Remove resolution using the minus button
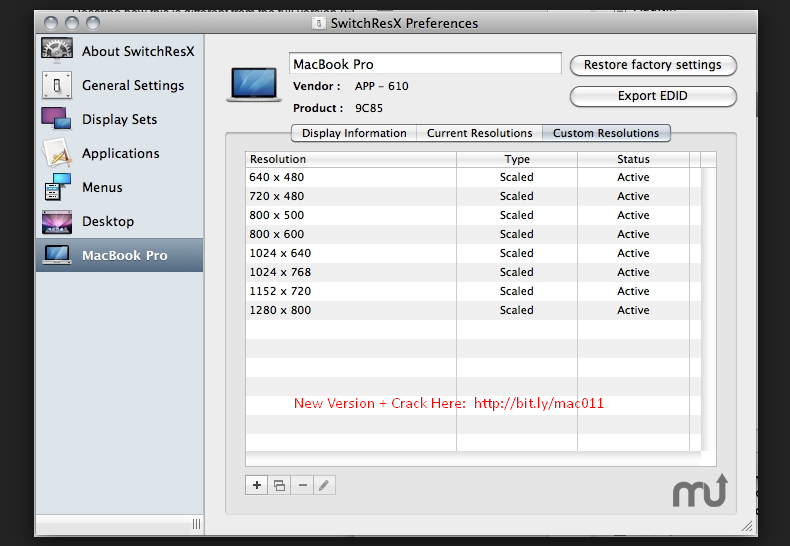The image size is (790, 546). (302, 485)
